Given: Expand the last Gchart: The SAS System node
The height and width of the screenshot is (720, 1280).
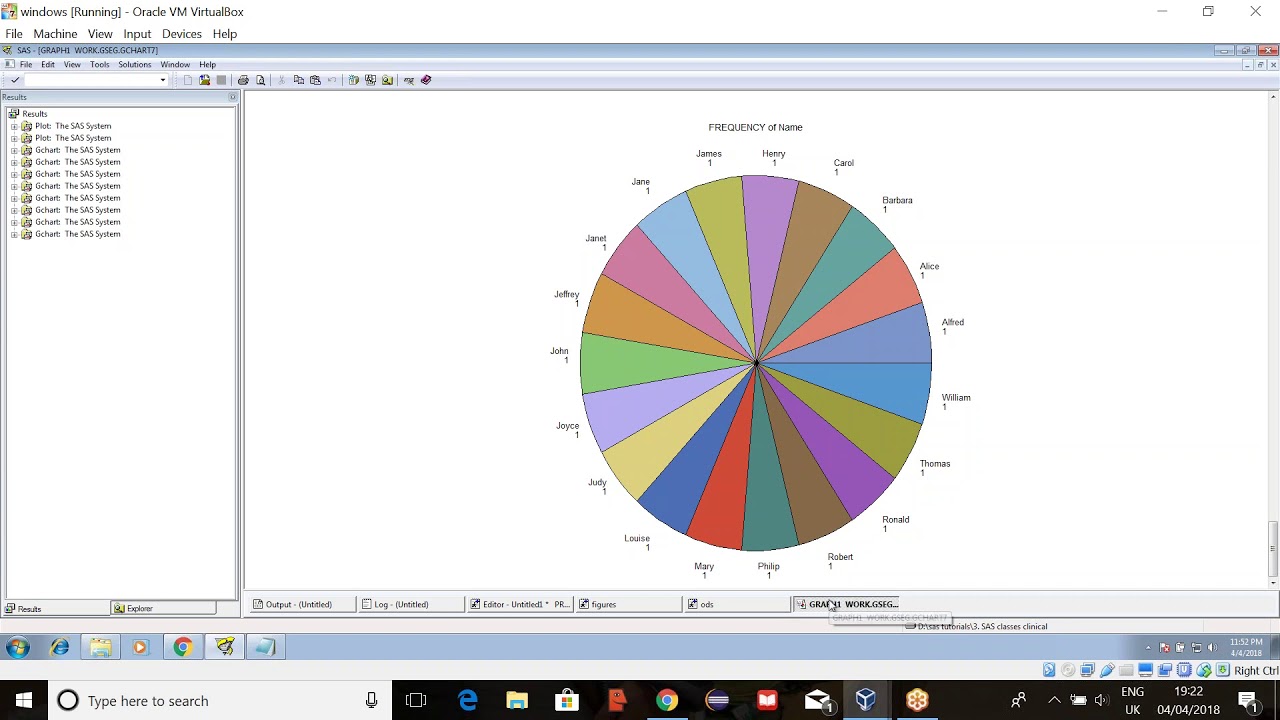Looking at the screenshot, I should 14,234.
